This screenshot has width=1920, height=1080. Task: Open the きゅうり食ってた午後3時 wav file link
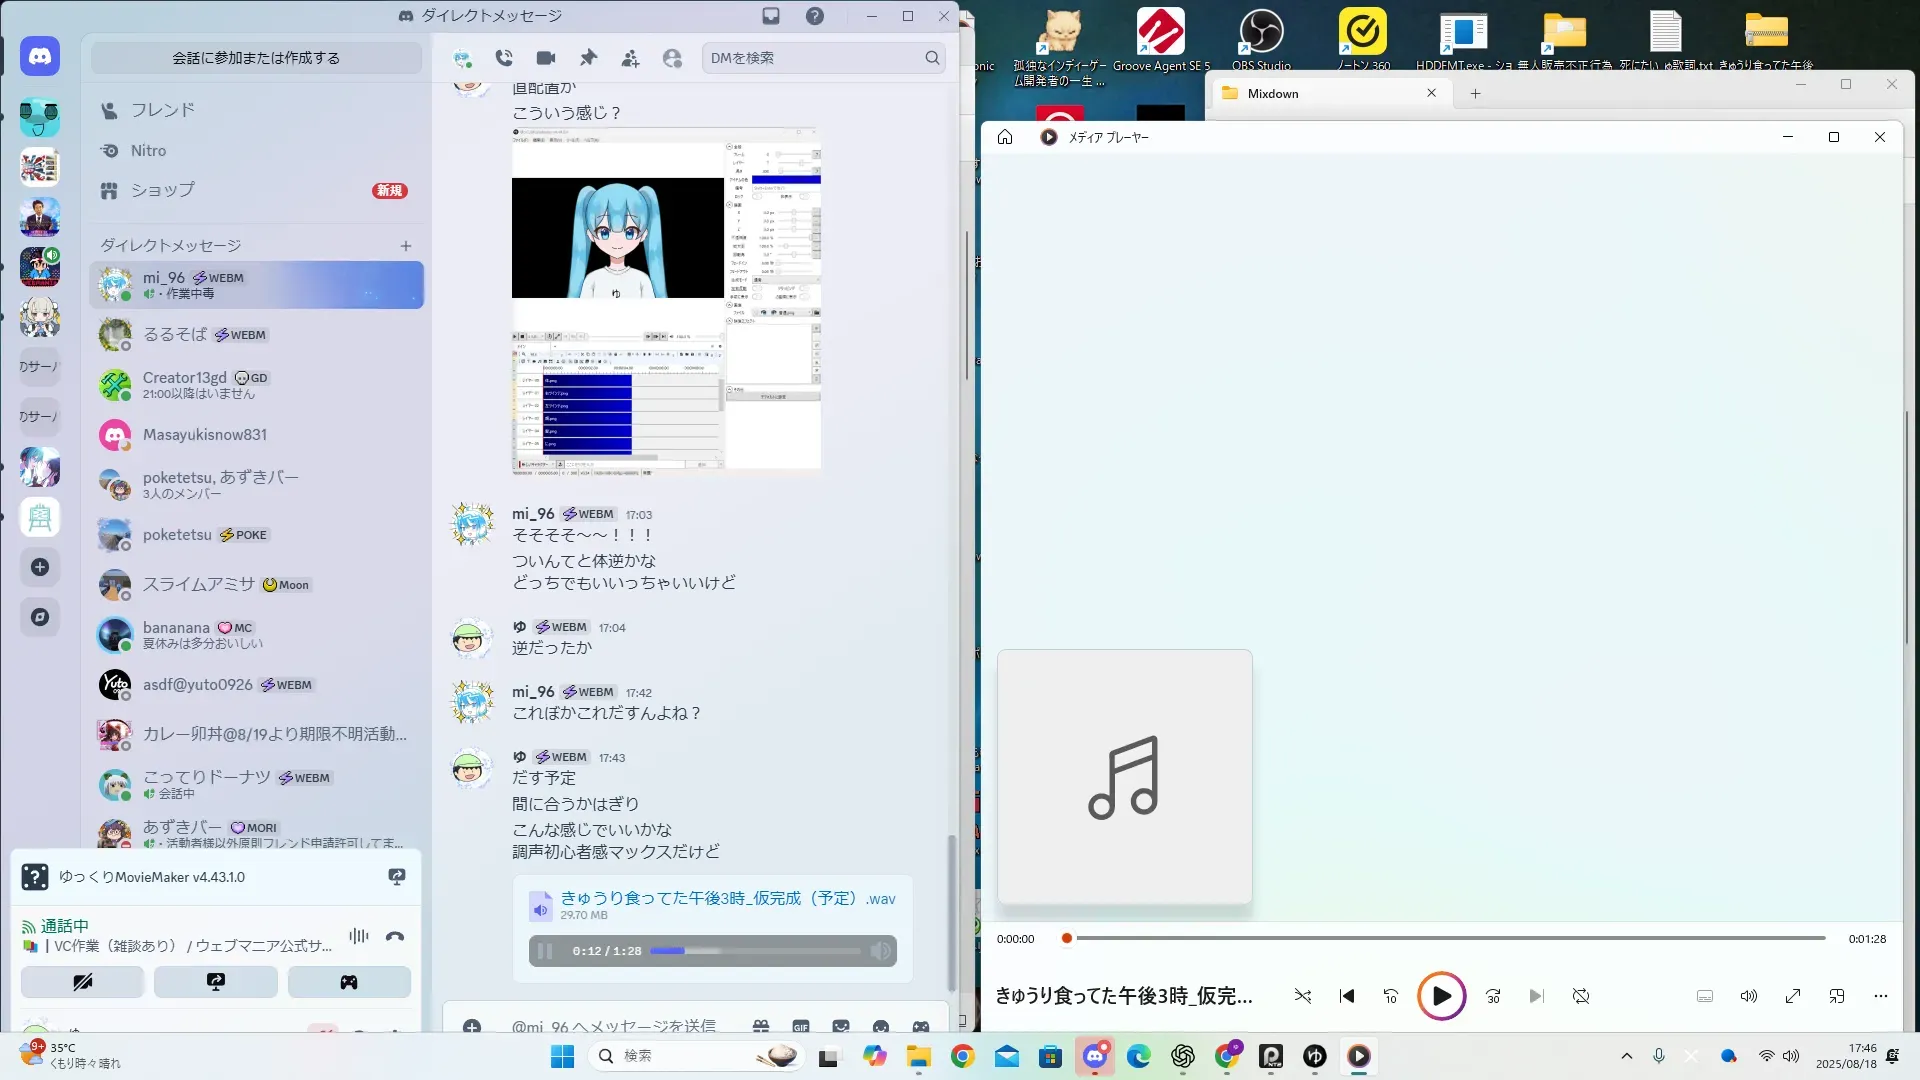(727, 898)
